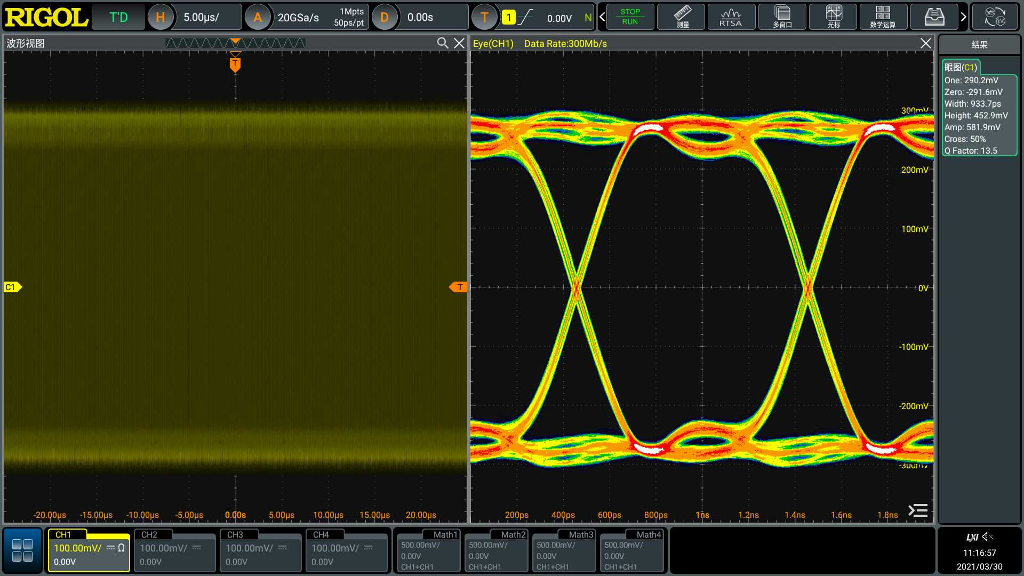1024x576 pixels.
Task: Click the auto/refresh icon at top-right
Action: coord(995,17)
